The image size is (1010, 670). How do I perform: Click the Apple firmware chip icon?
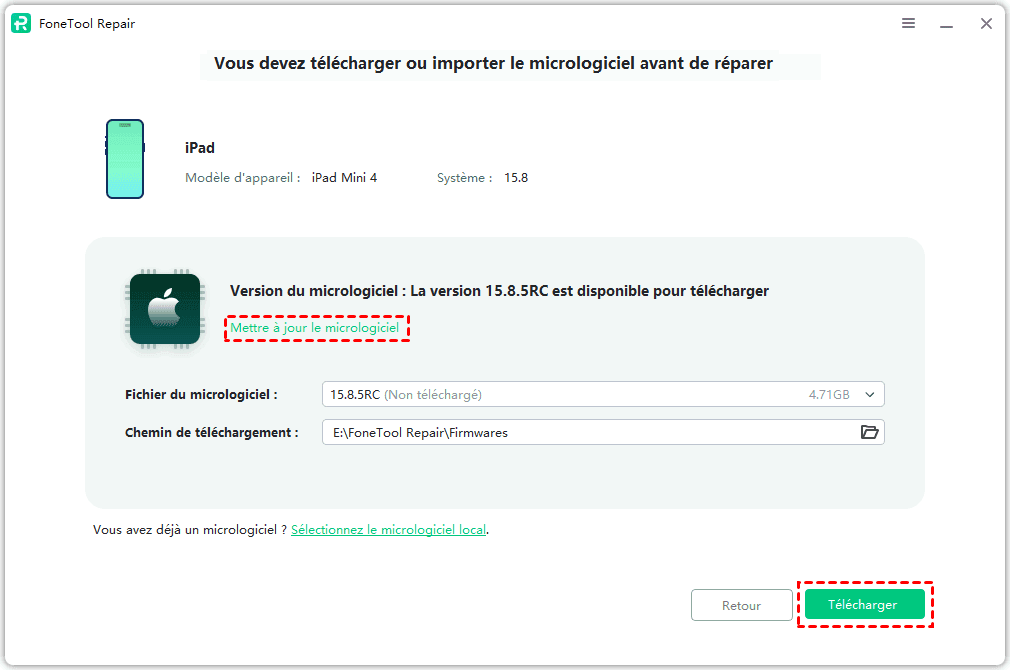pyautogui.click(x=165, y=309)
